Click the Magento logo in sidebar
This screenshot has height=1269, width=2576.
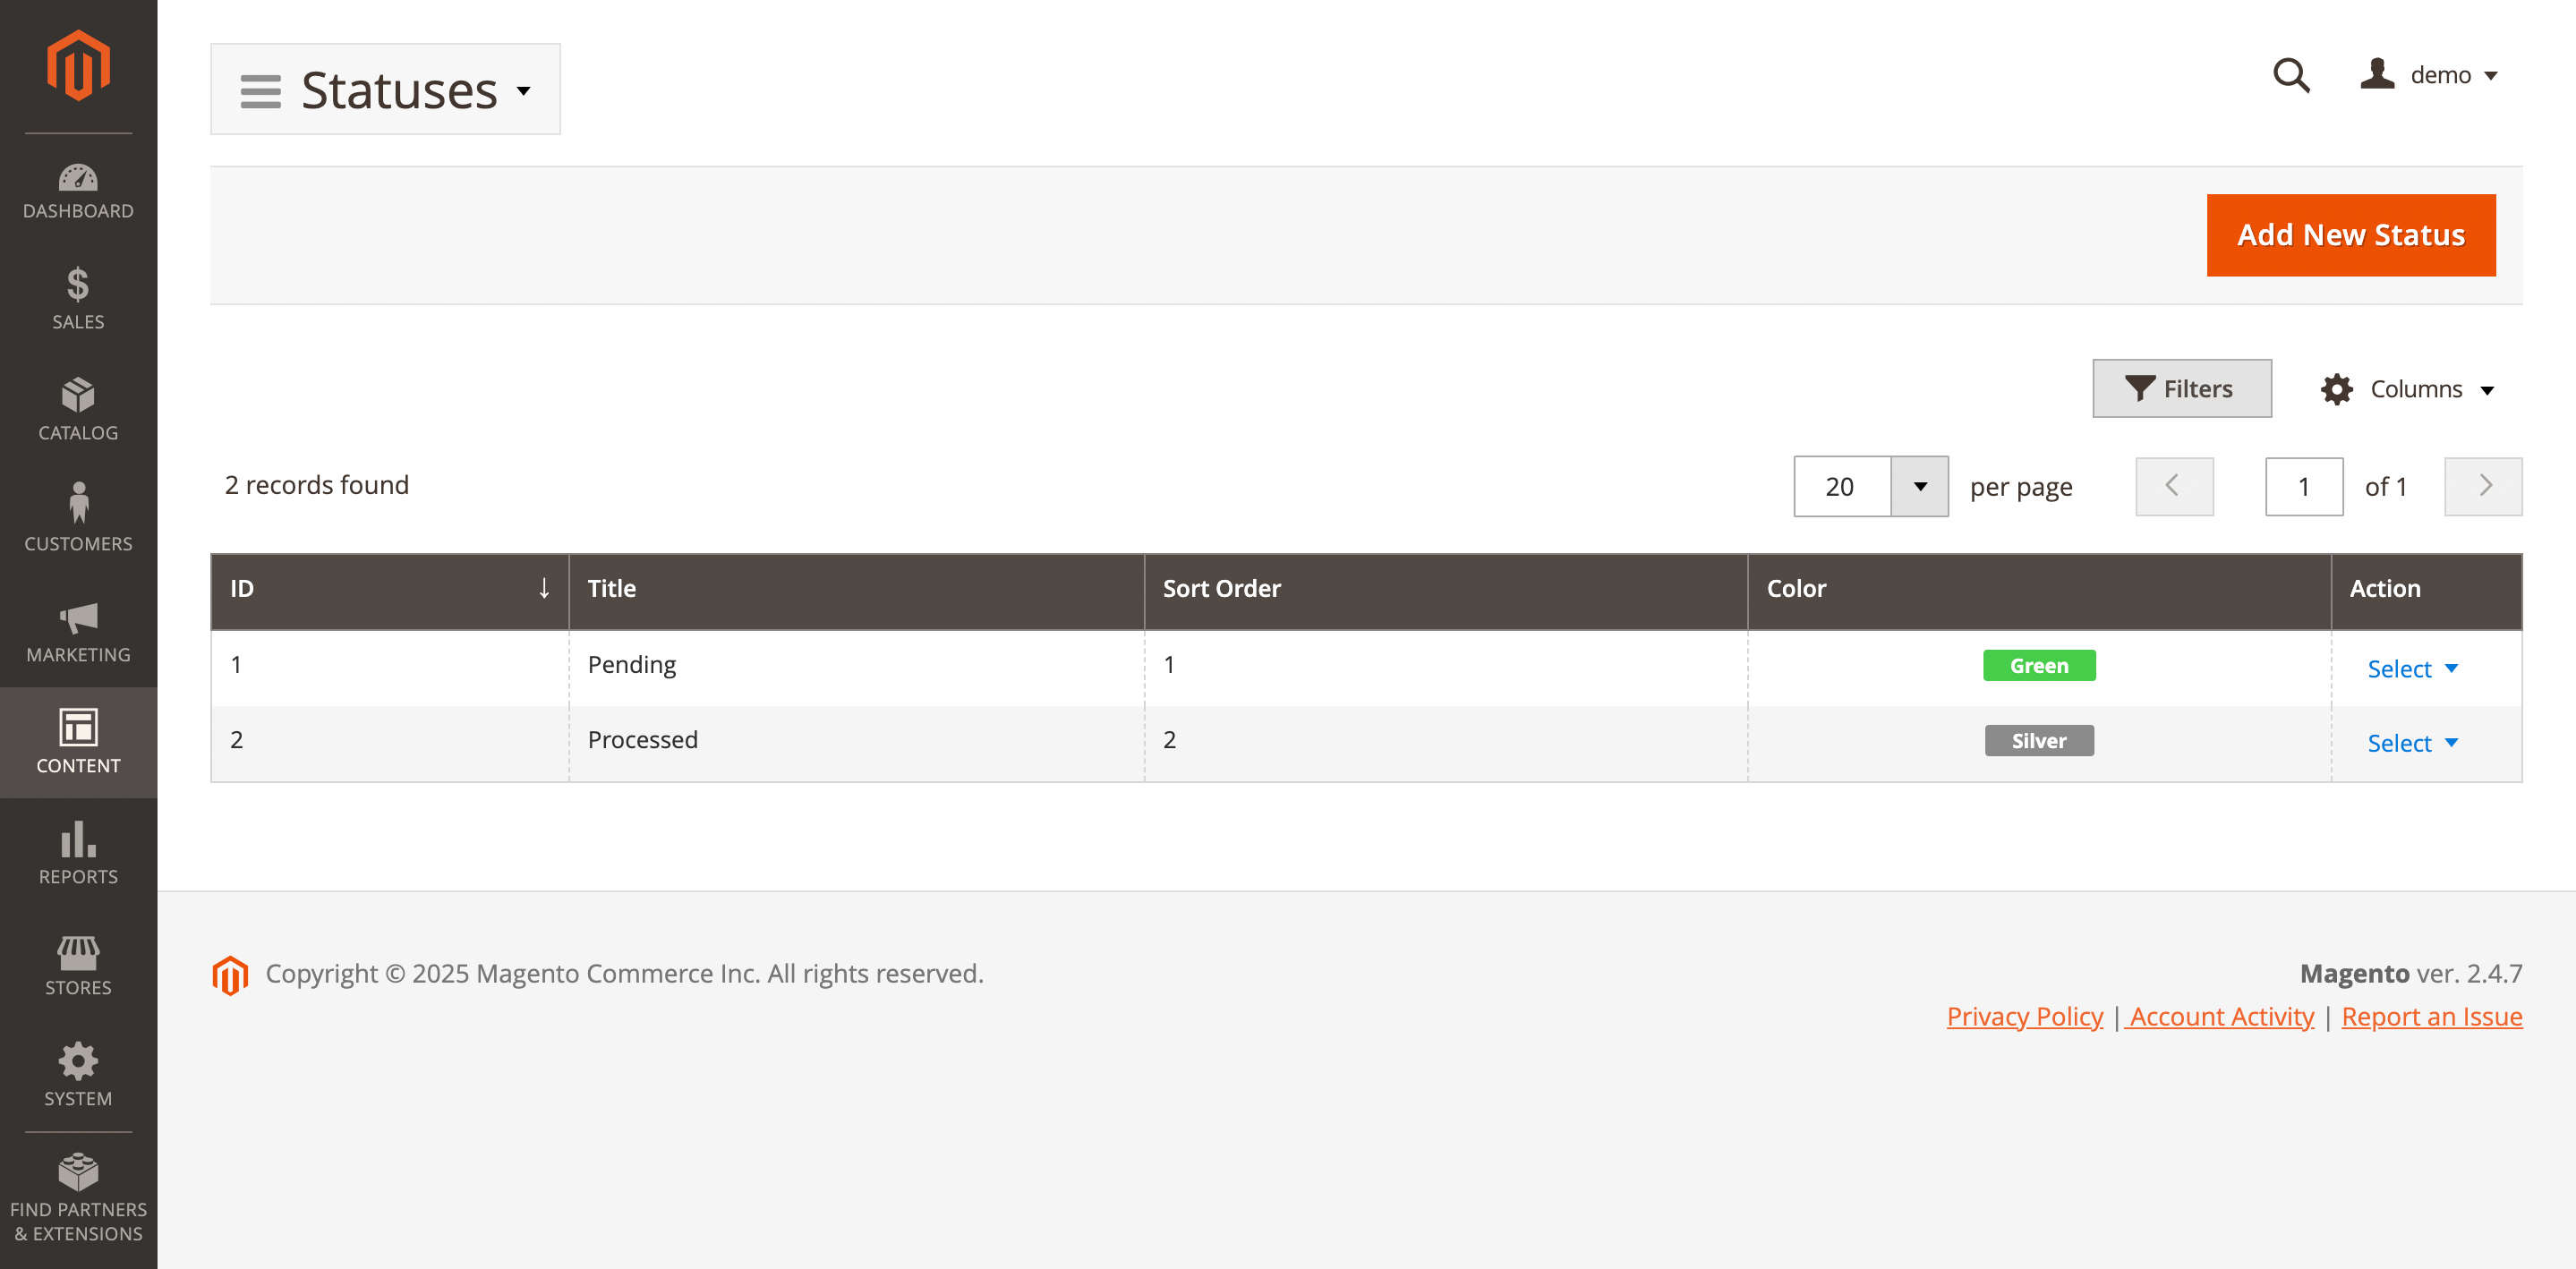[x=78, y=66]
